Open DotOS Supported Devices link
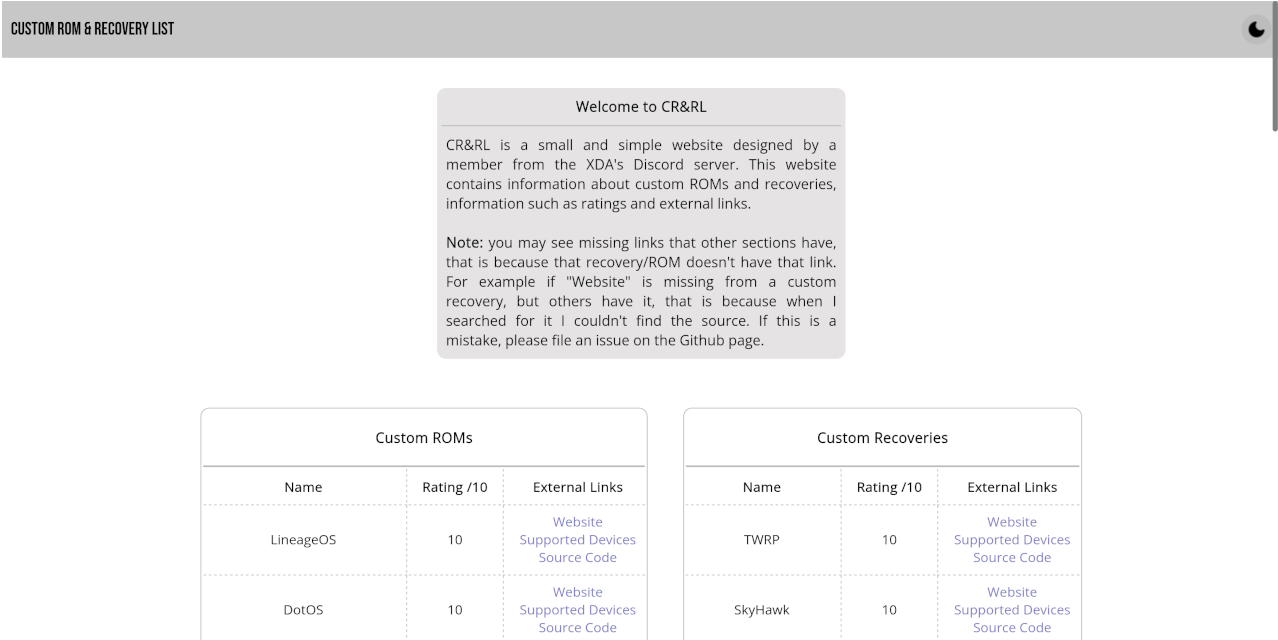Image resolution: width=1278 pixels, height=640 pixels. 578,610
